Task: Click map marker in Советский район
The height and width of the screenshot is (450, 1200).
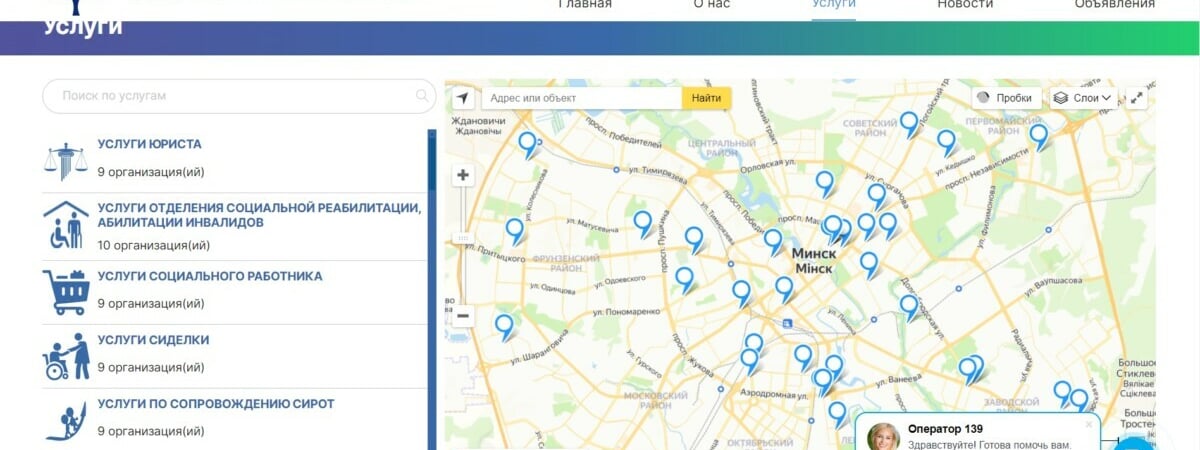Action: click(x=909, y=124)
